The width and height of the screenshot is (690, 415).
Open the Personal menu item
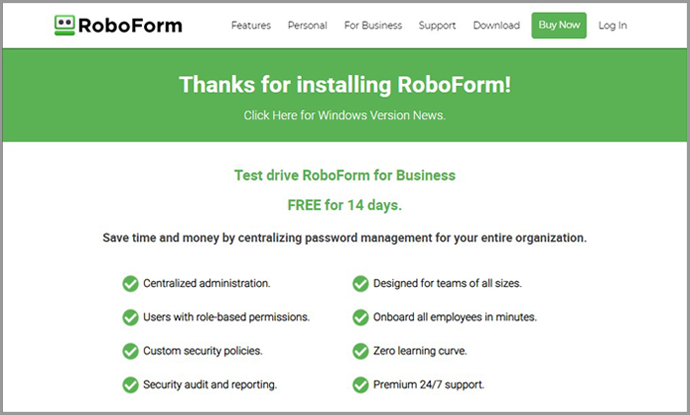tap(307, 26)
